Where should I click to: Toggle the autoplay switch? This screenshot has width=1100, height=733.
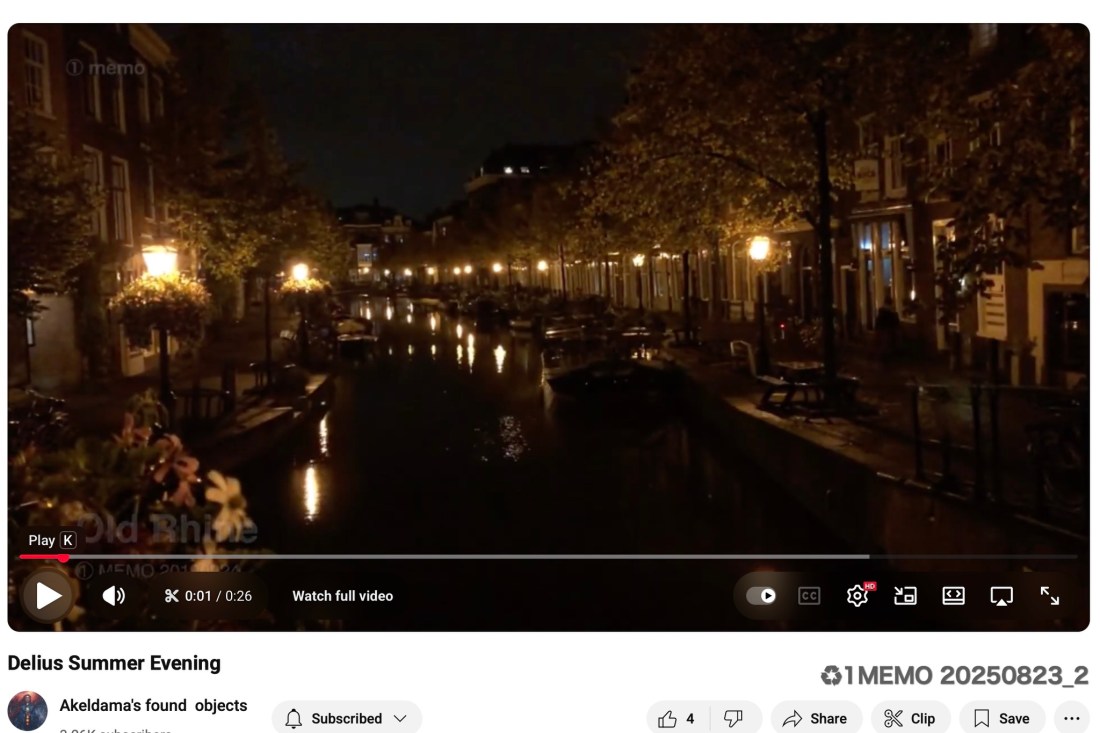pos(761,596)
